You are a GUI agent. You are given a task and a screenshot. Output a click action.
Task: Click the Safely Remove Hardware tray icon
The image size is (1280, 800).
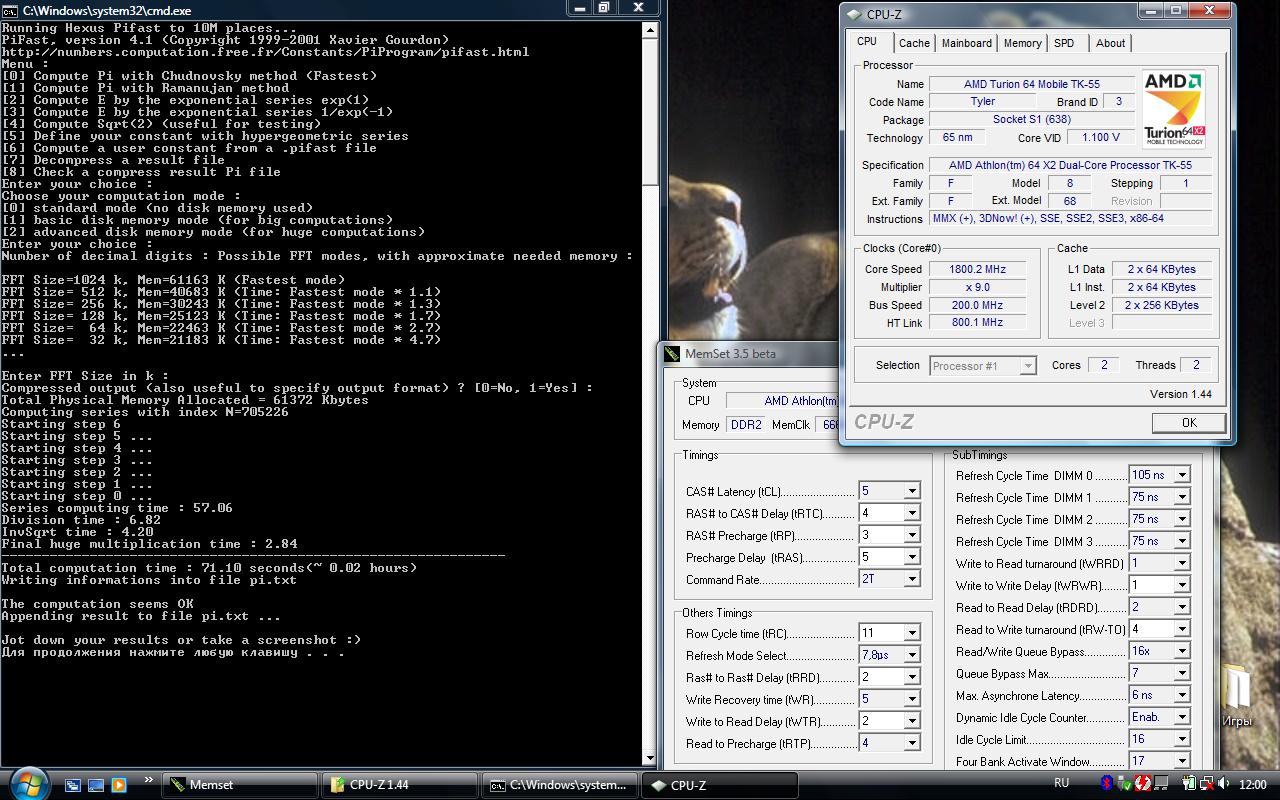tap(1125, 784)
